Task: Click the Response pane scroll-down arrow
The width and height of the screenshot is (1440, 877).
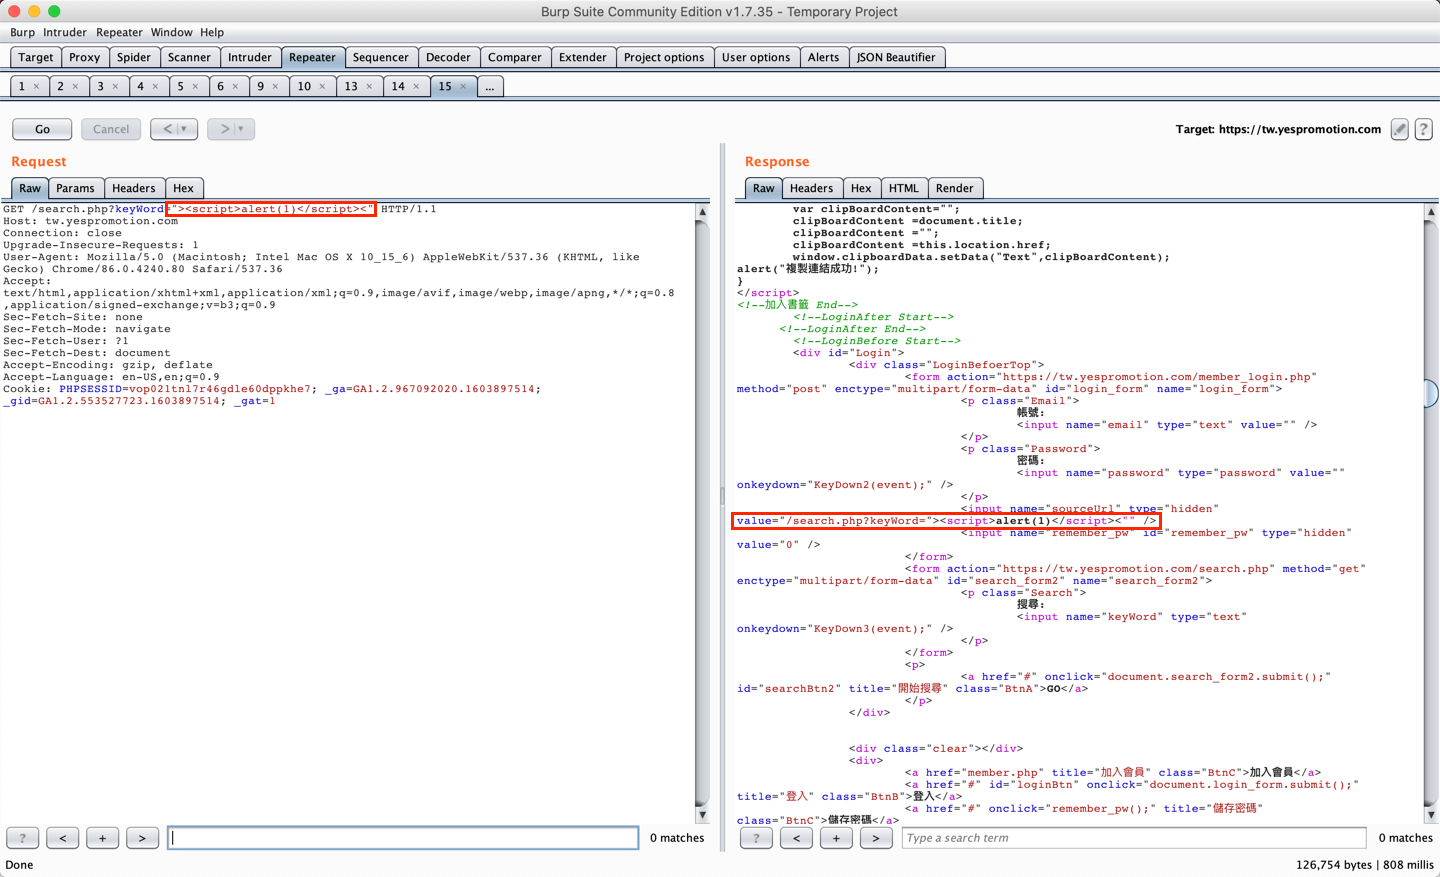Action: (1431, 815)
